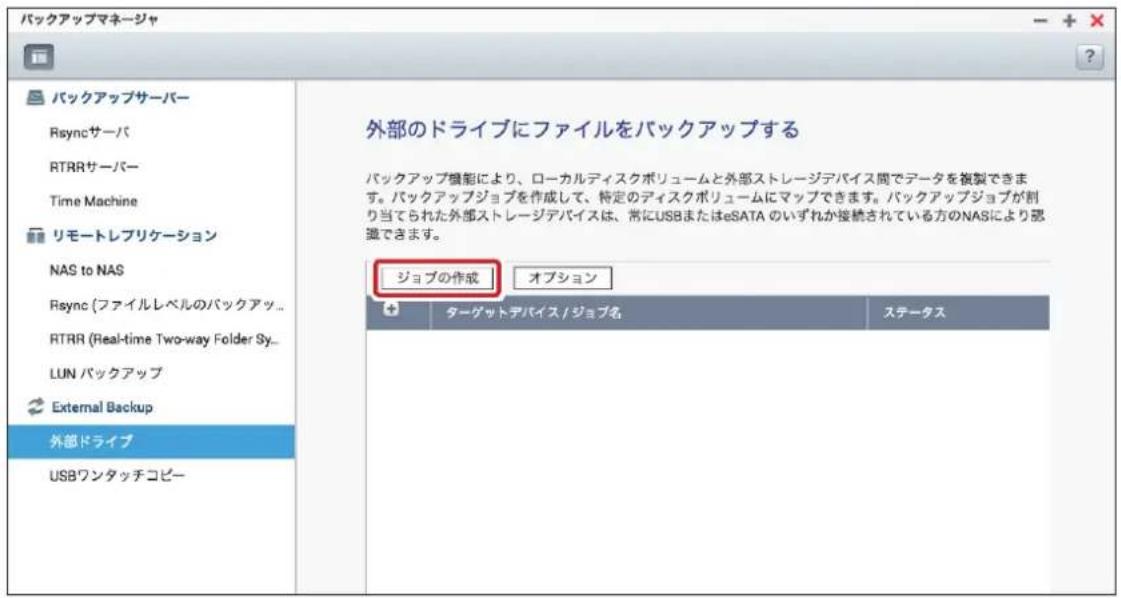Open RTRR (Real-time Two-way Folder Sync) item
The image size is (1121, 598).
coord(164,339)
